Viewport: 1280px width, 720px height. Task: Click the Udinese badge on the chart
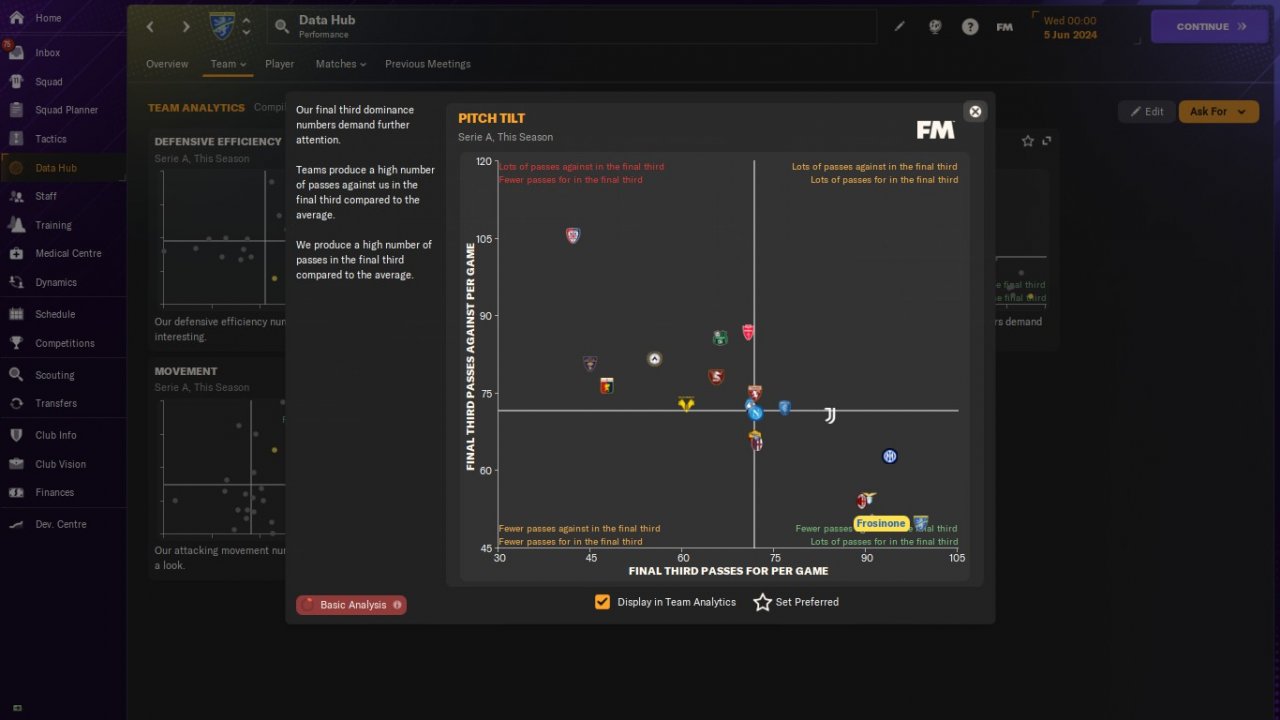(x=655, y=359)
